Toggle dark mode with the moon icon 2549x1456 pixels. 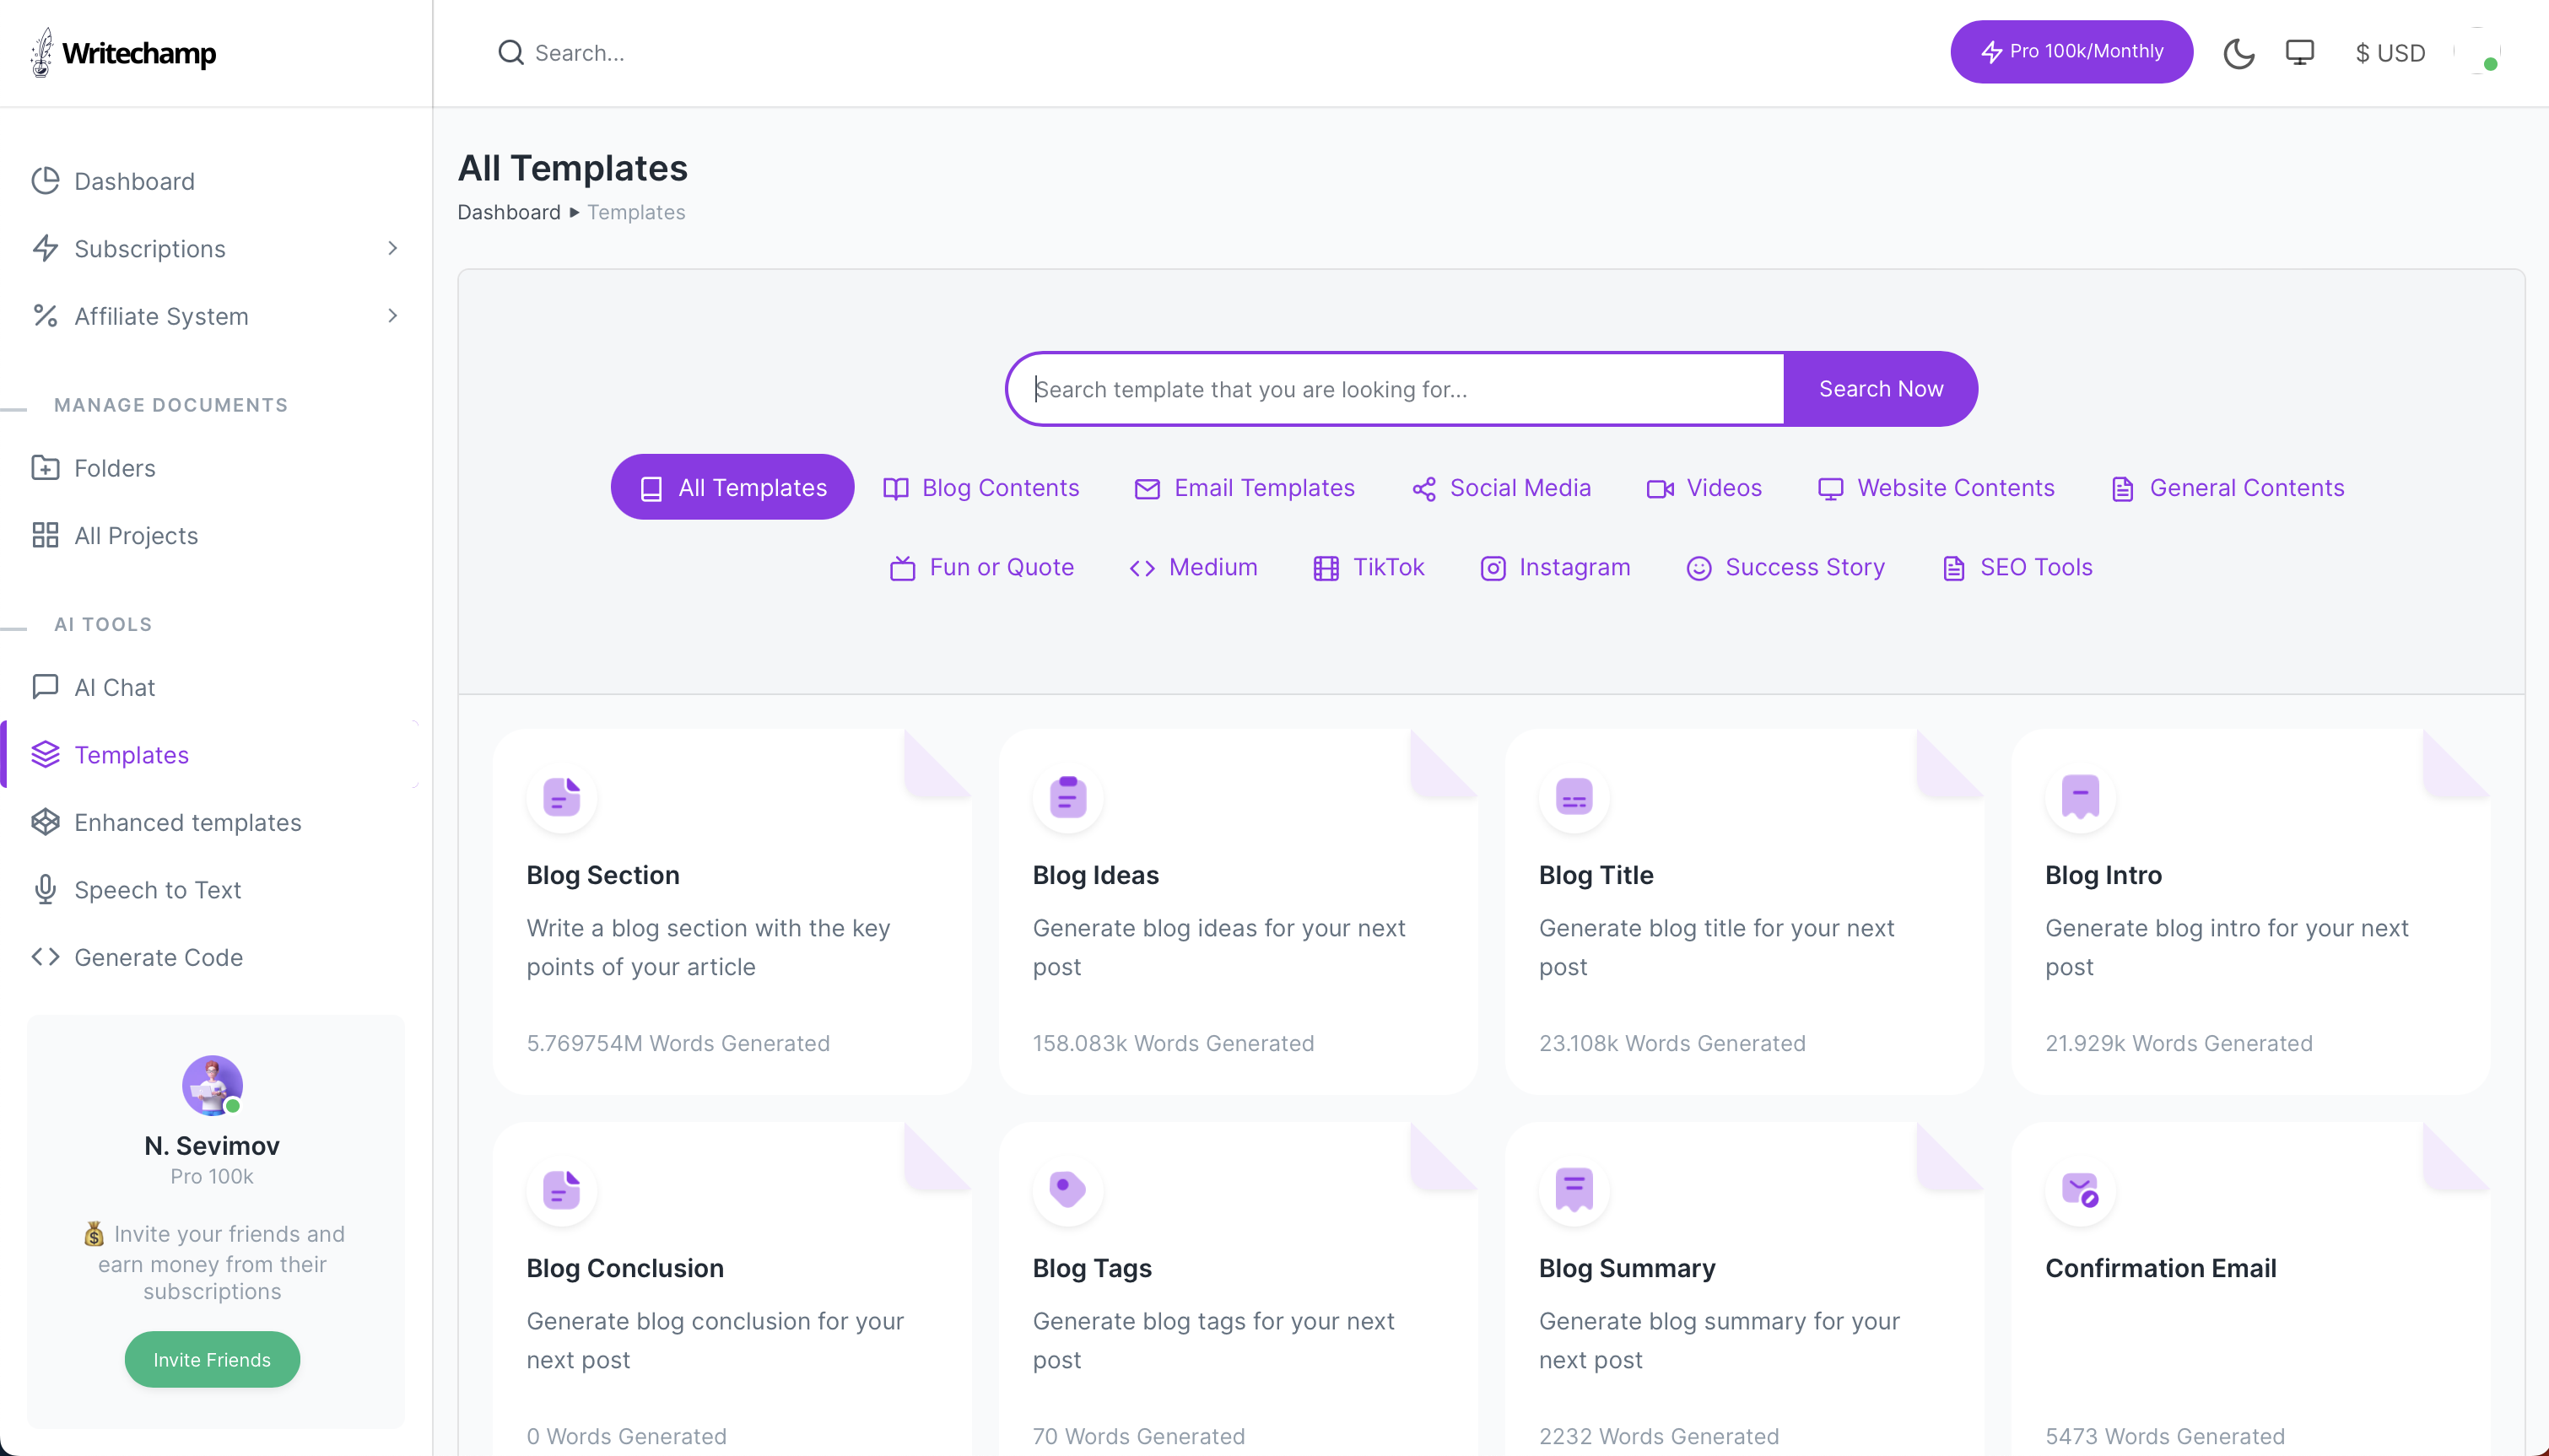[x=2238, y=53]
